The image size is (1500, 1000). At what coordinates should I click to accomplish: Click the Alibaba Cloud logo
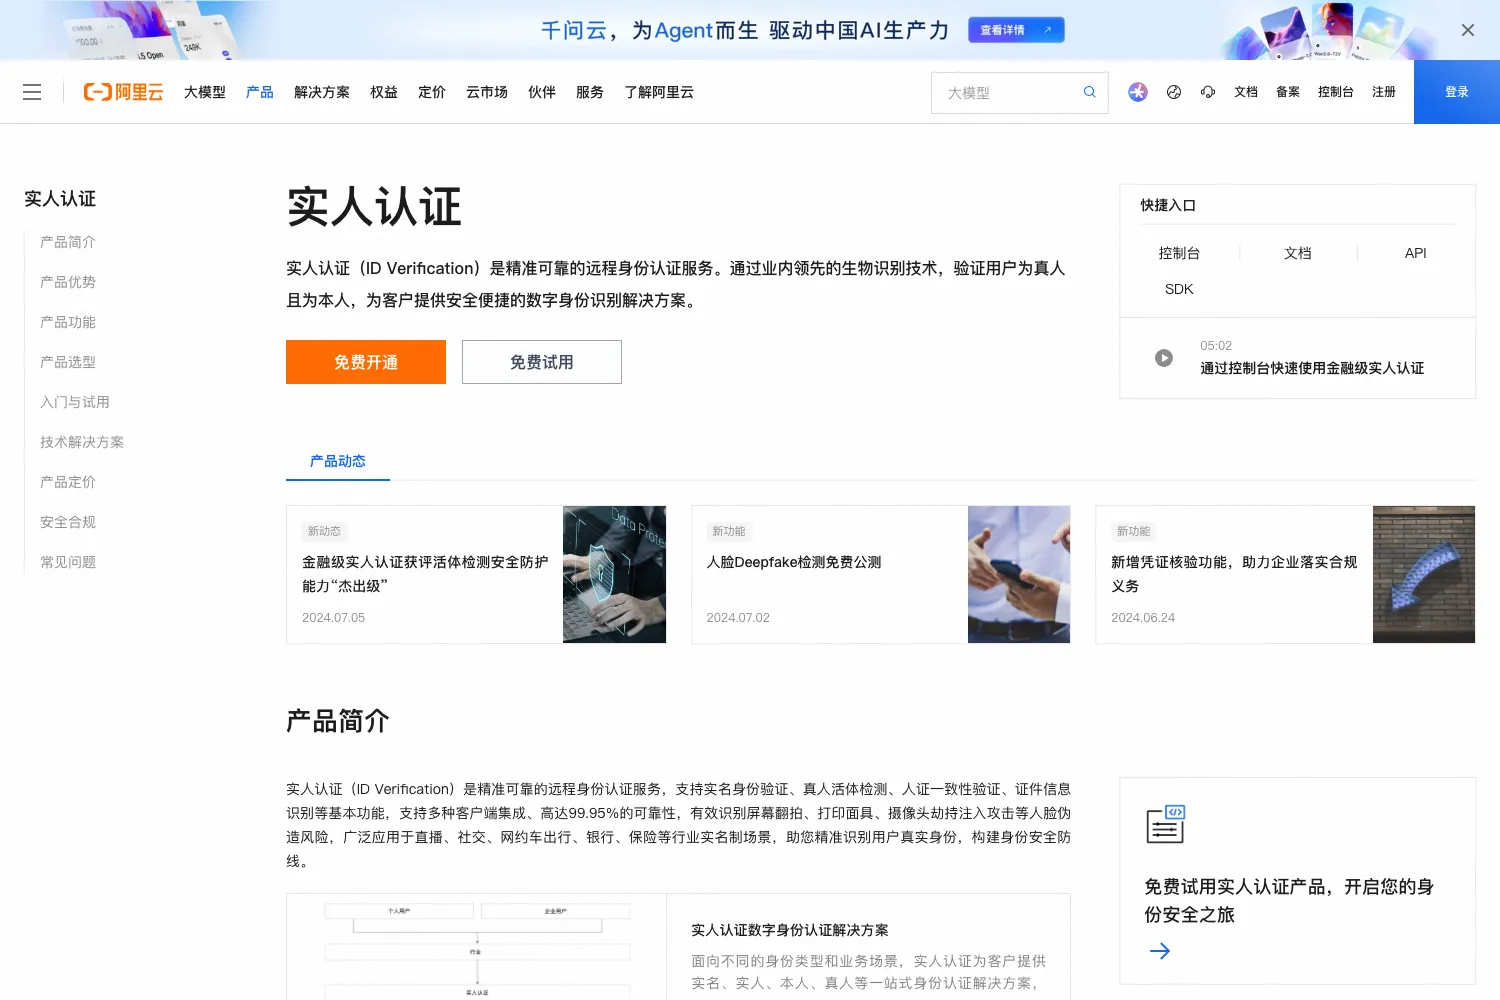click(123, 92)
